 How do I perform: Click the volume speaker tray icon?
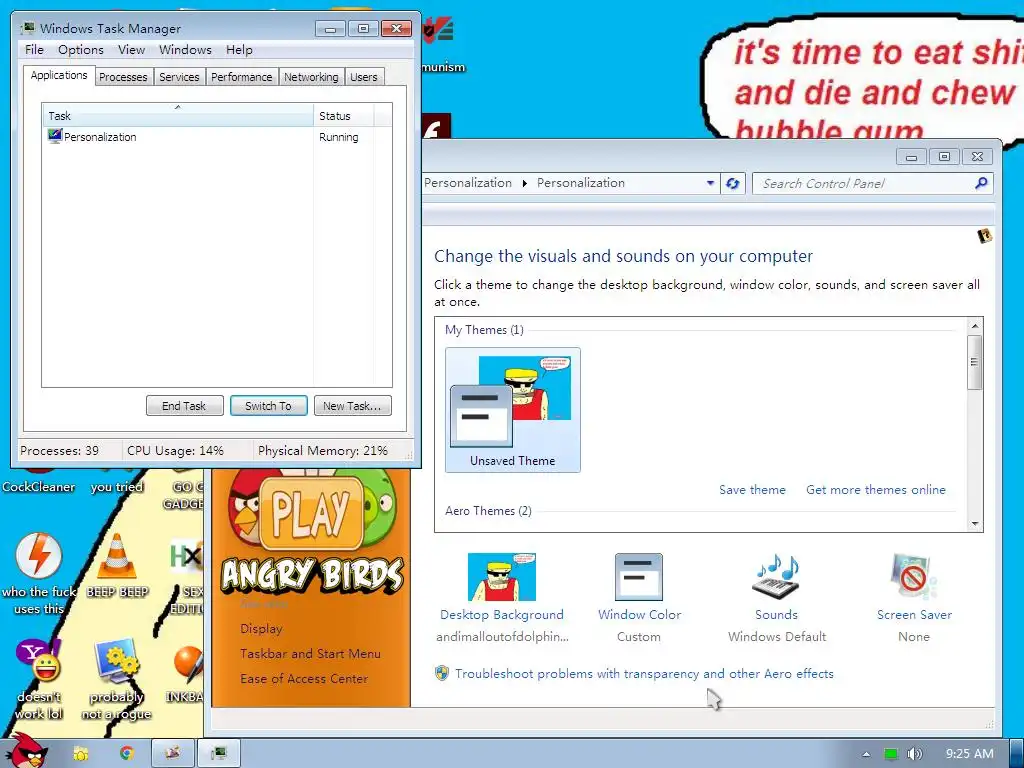(x=914, y=754)
